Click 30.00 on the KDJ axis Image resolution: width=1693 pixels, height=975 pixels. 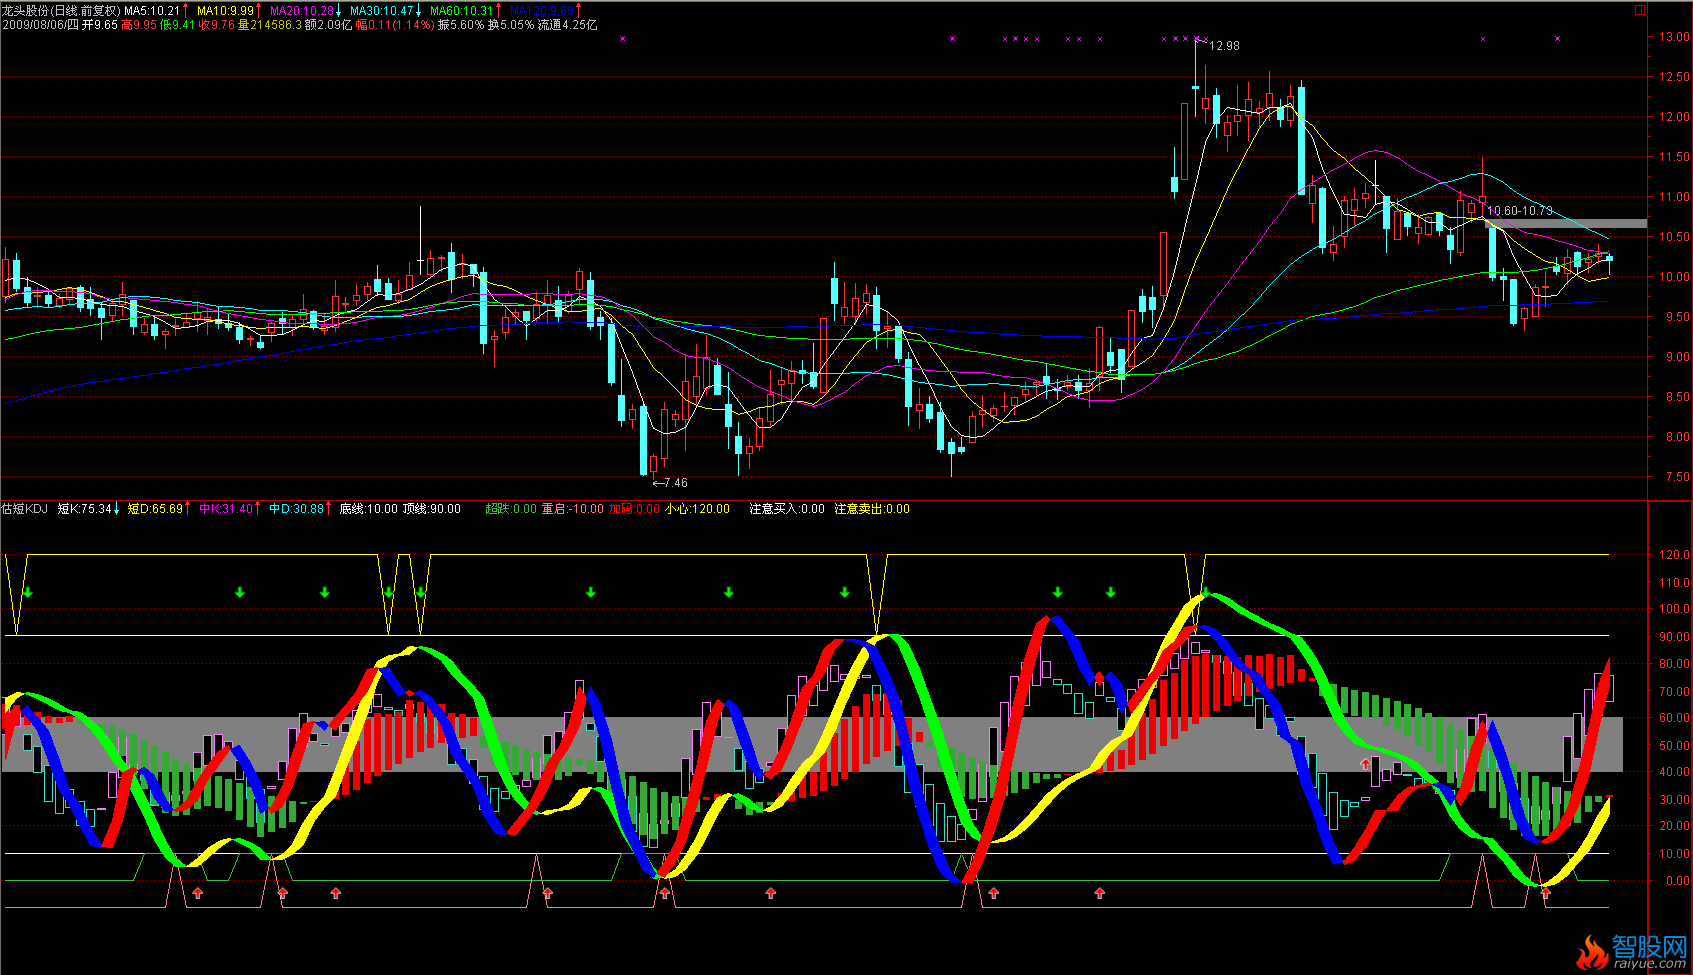(x=1675, y=800)
